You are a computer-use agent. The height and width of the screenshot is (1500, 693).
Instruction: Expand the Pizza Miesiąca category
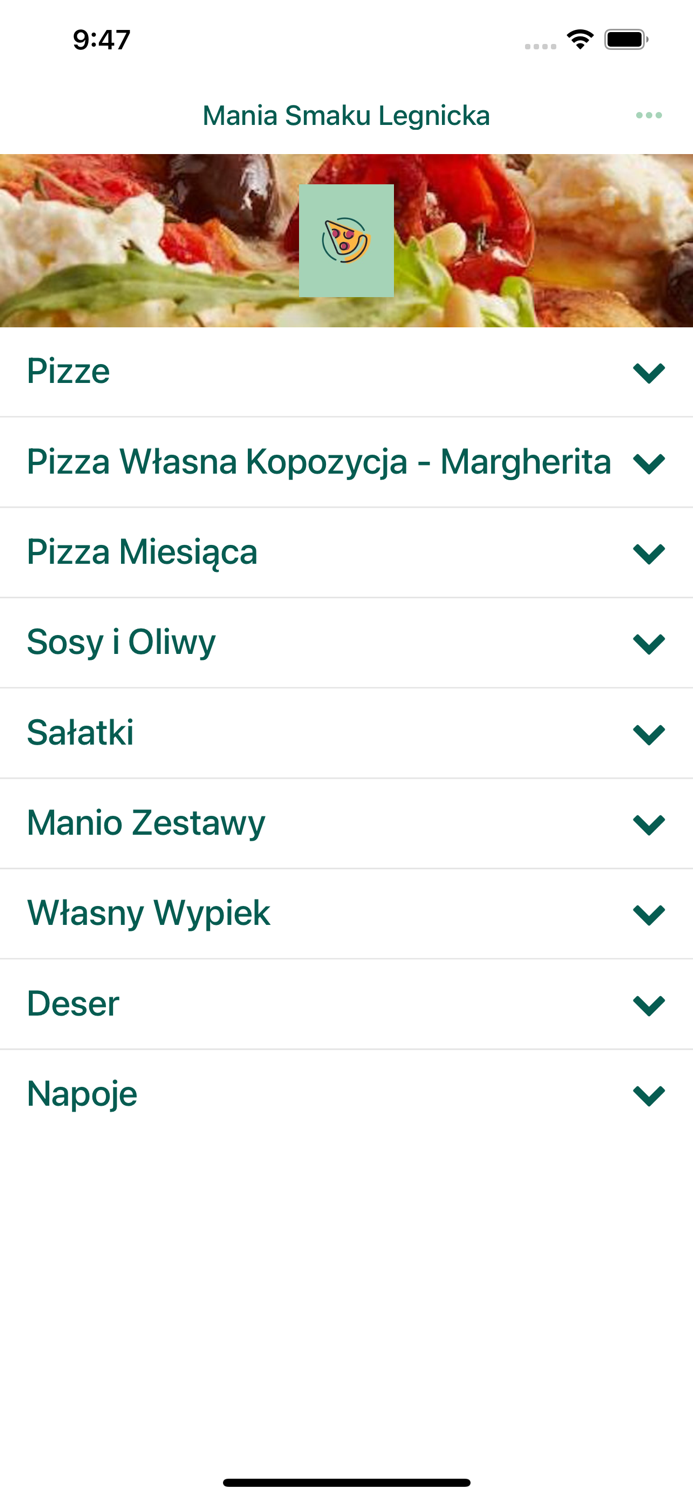click(649, 552)
